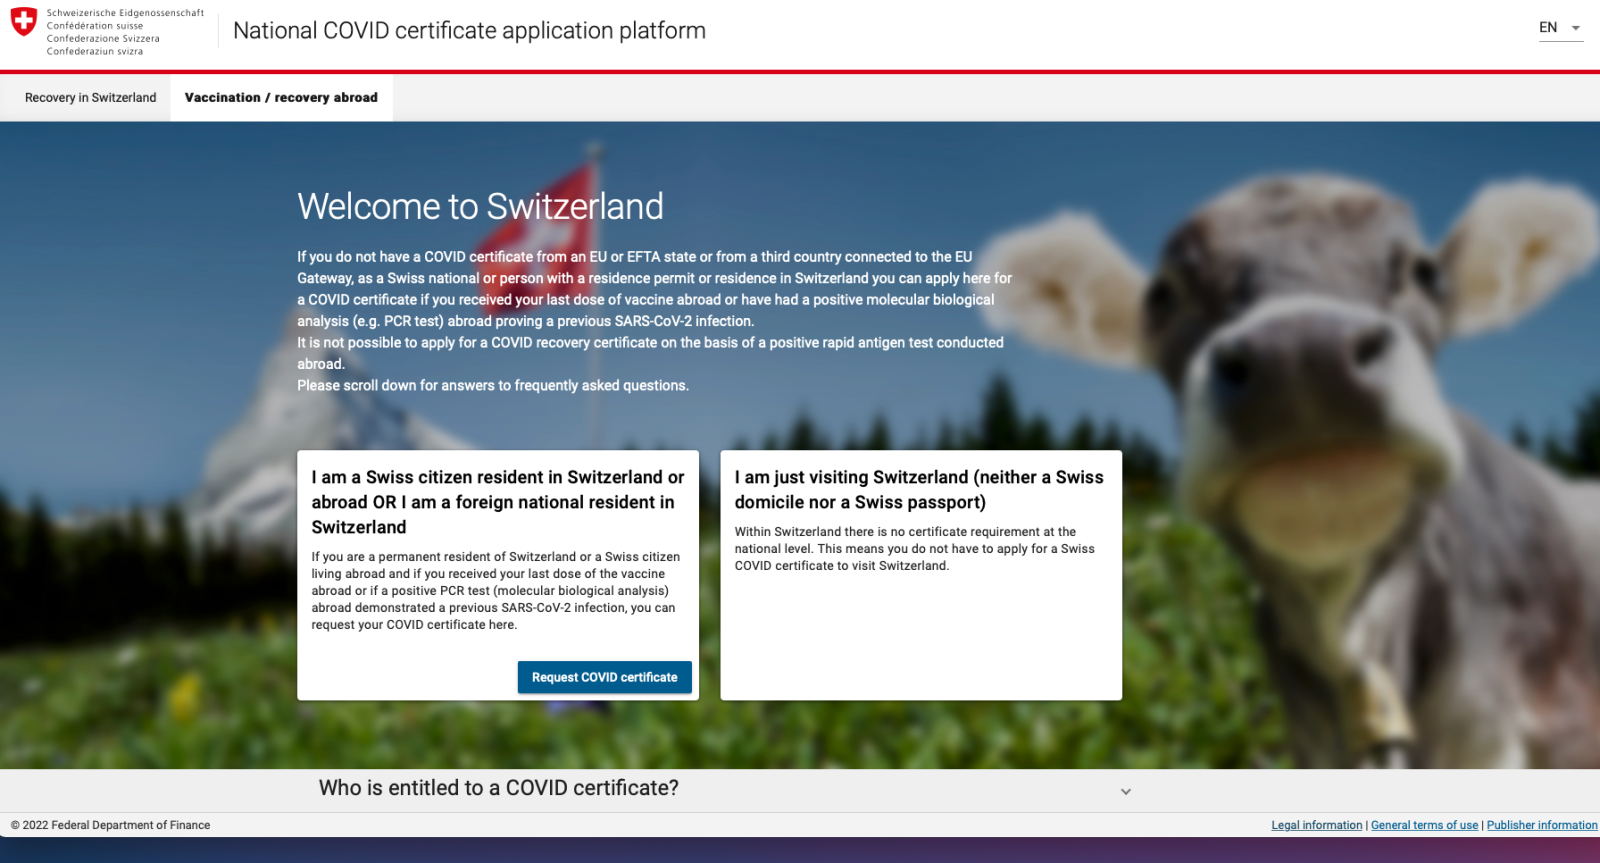Open the EN language selector
The image size is (1600, 863).
(1548, 28)
